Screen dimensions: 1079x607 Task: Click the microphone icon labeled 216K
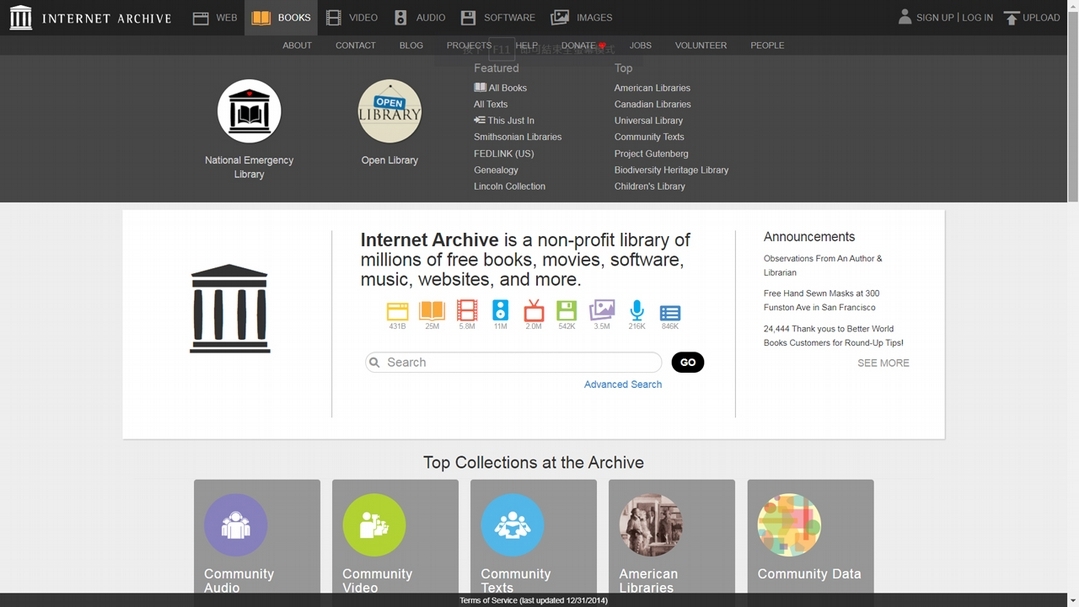click(x=637, y=310)
